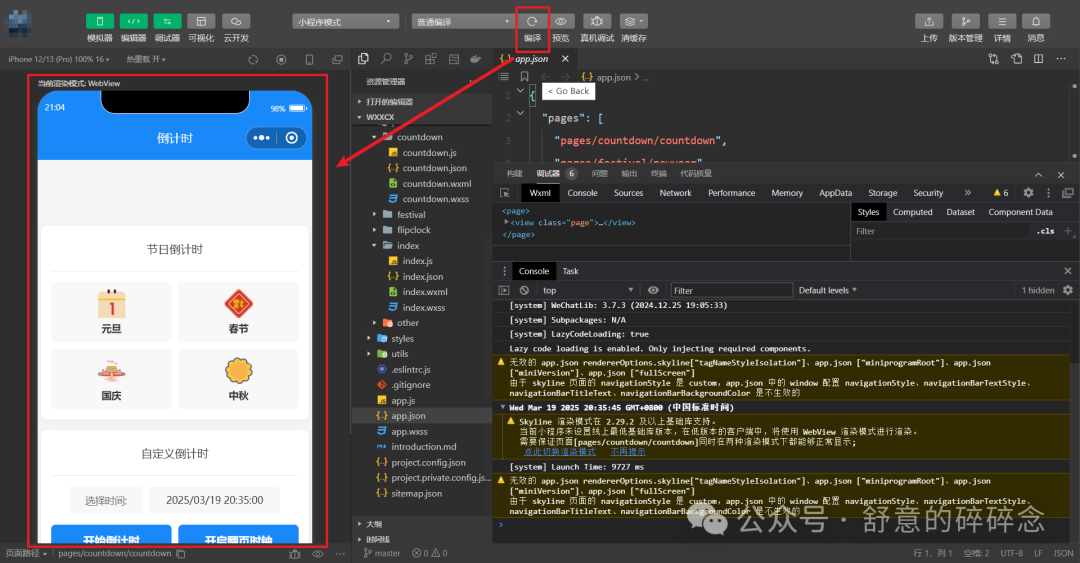
Task: Open console context 'top' dropdown
Action: (x=588, y=290)
